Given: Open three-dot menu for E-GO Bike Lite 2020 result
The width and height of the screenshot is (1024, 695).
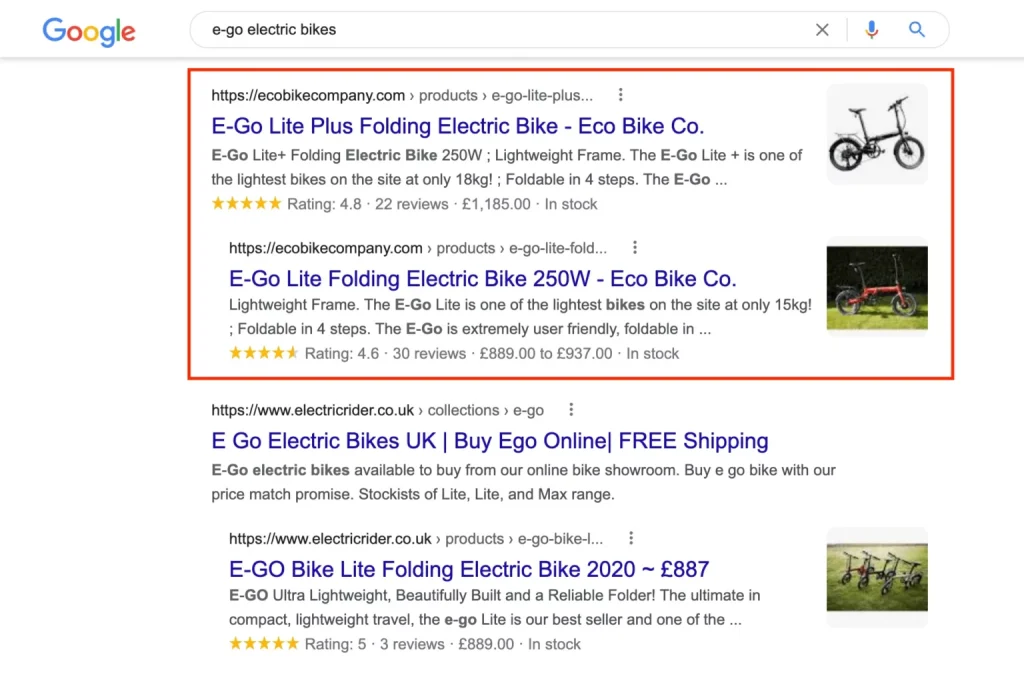Looking at the screenshot, I should [631, 538].
